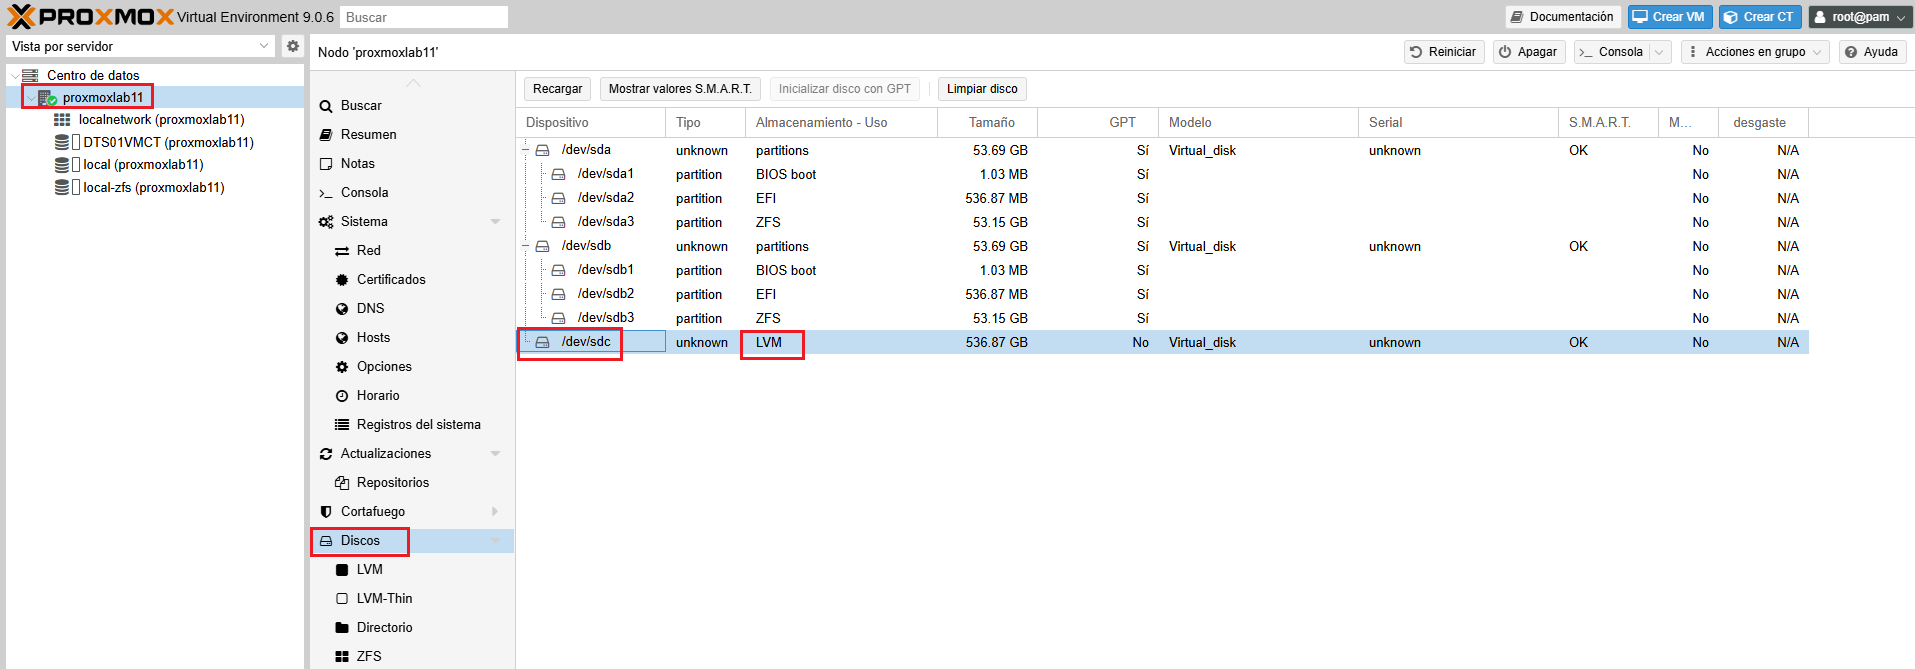Collapse the side menu with the top arrow
Viewport: 1915px width, 669px height.
(x=413, y=82)
